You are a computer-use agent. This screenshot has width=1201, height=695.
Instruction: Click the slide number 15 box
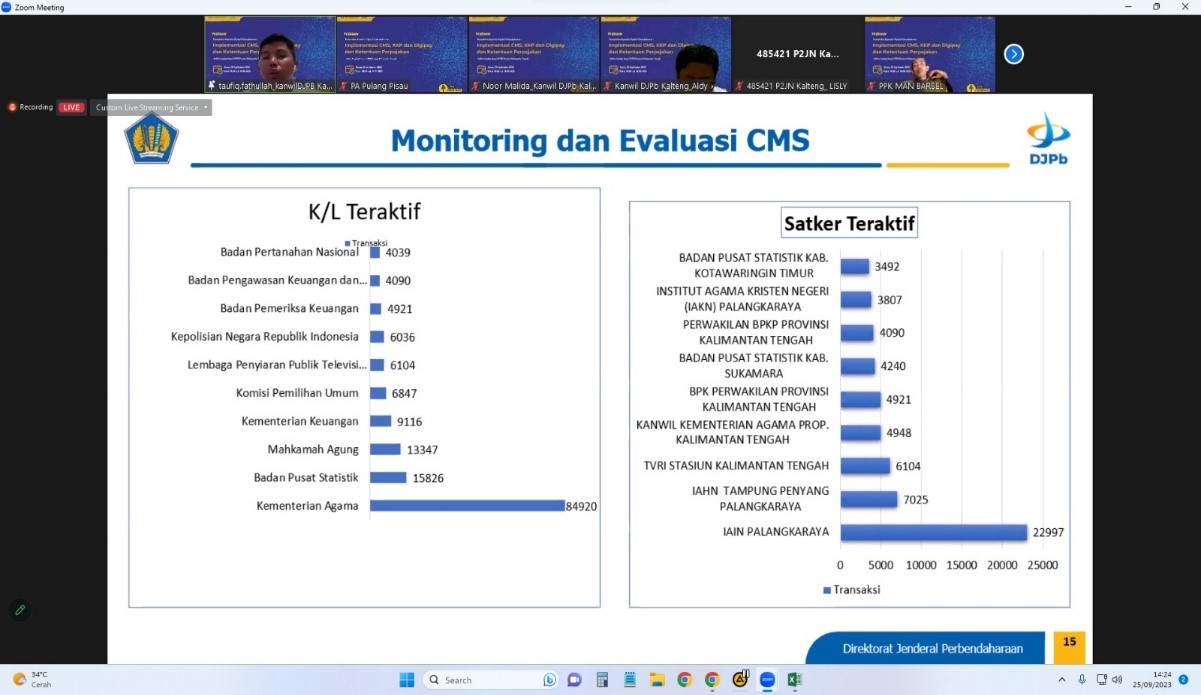pyautogui.click(x=1069, y=647)
